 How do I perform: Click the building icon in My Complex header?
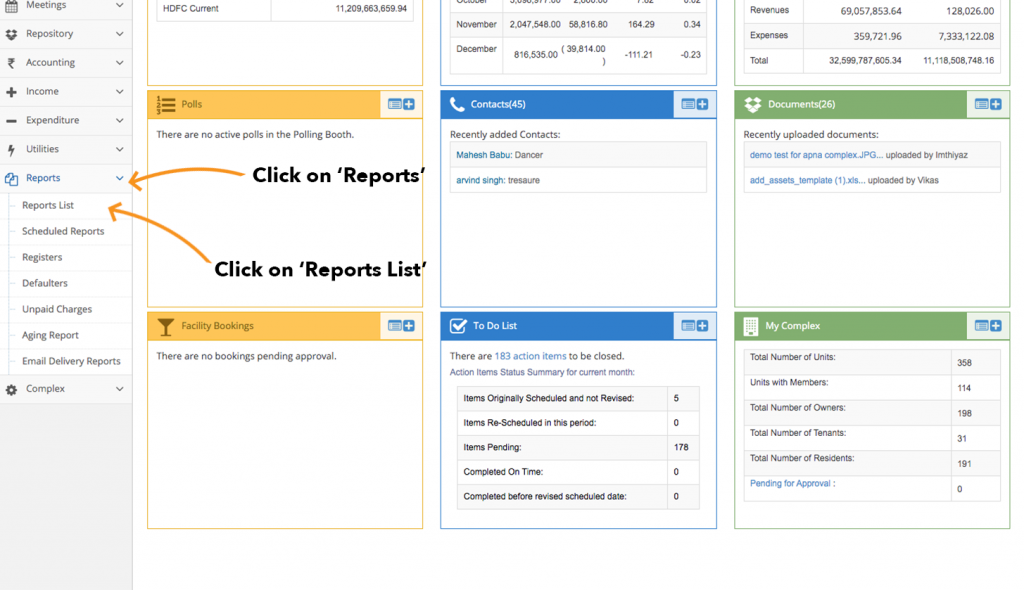pos(751,326)
